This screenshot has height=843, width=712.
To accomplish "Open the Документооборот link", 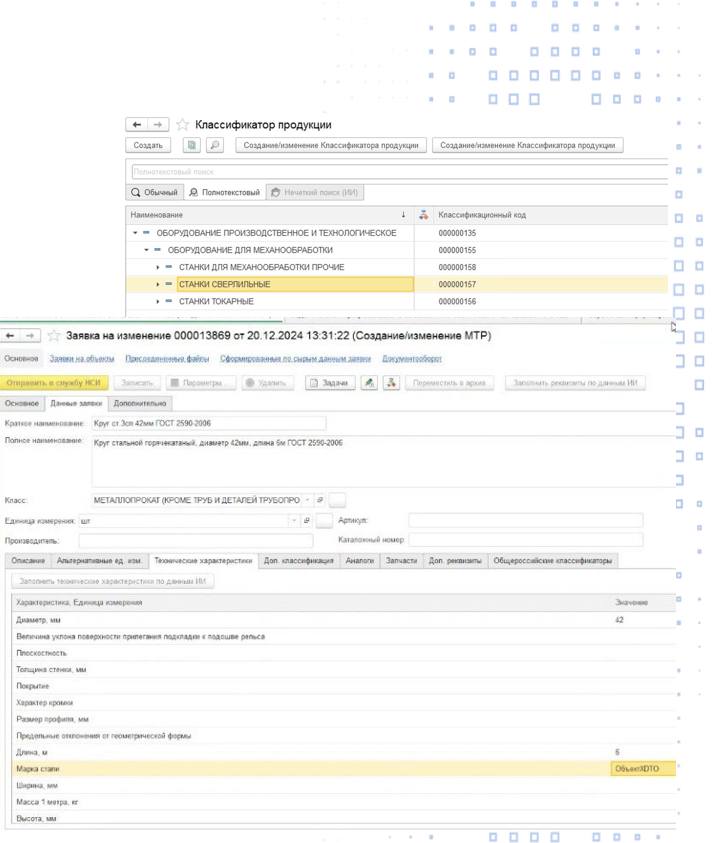I will click(x=412, y=359).
